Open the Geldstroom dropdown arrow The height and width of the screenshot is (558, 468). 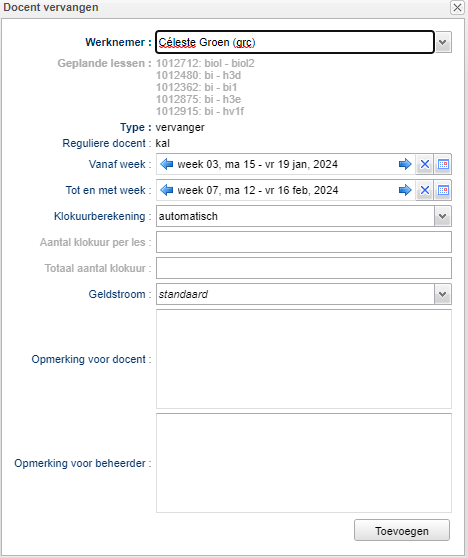(x=443, y=294)
